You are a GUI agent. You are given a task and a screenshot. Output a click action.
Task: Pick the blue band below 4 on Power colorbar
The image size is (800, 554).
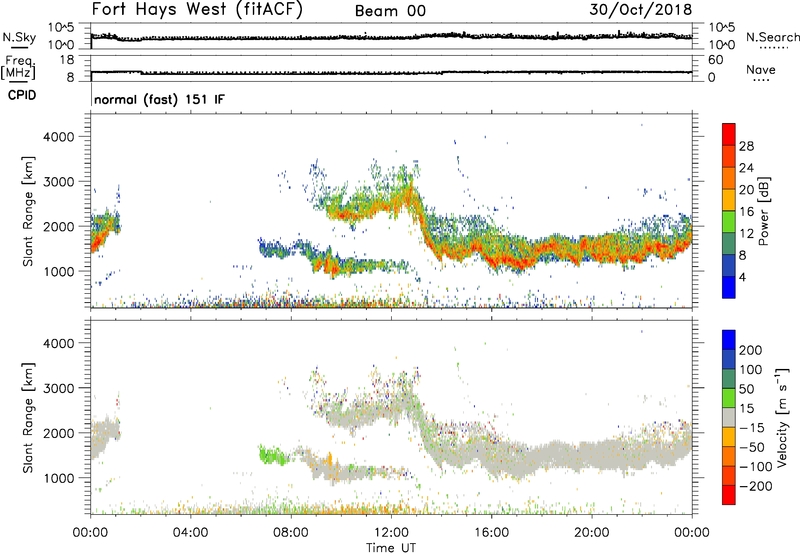[729, 287]
